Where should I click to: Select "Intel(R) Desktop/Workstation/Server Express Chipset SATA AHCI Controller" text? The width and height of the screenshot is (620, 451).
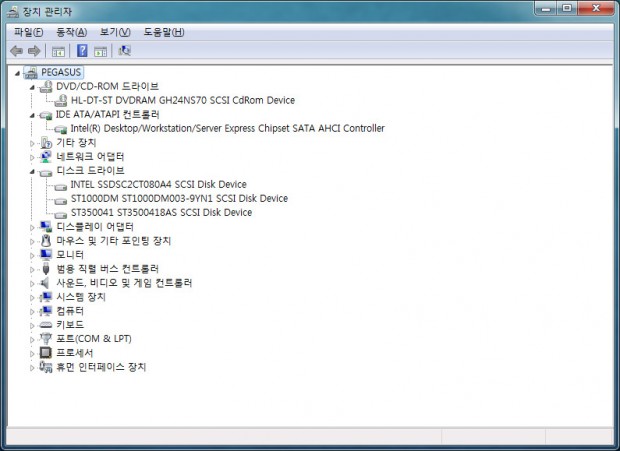(227, 128)
